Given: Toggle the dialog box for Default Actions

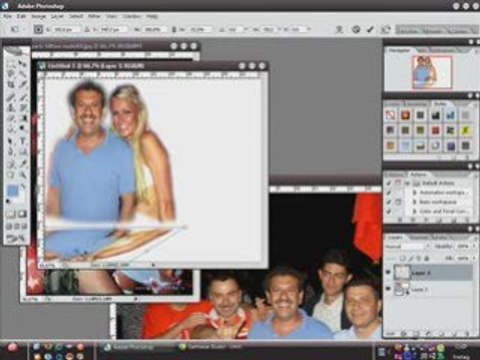Looking at the screenshot, I should click(x=398, y=183).
